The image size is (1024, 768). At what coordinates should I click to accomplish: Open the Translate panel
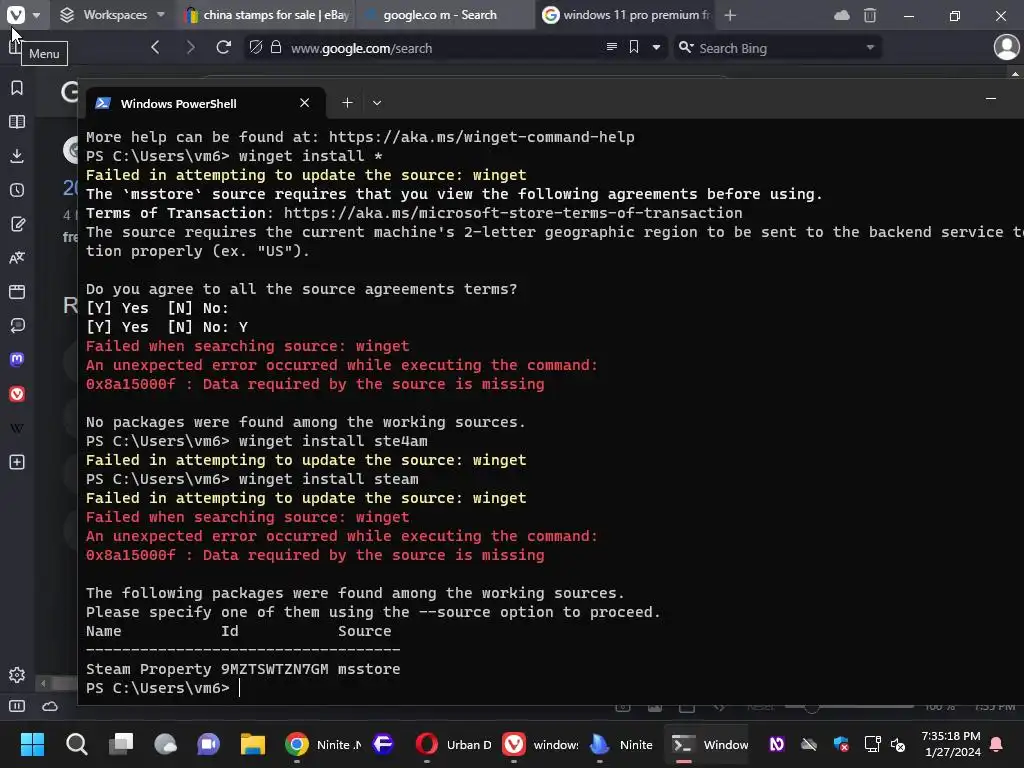(x=17, y=257)
